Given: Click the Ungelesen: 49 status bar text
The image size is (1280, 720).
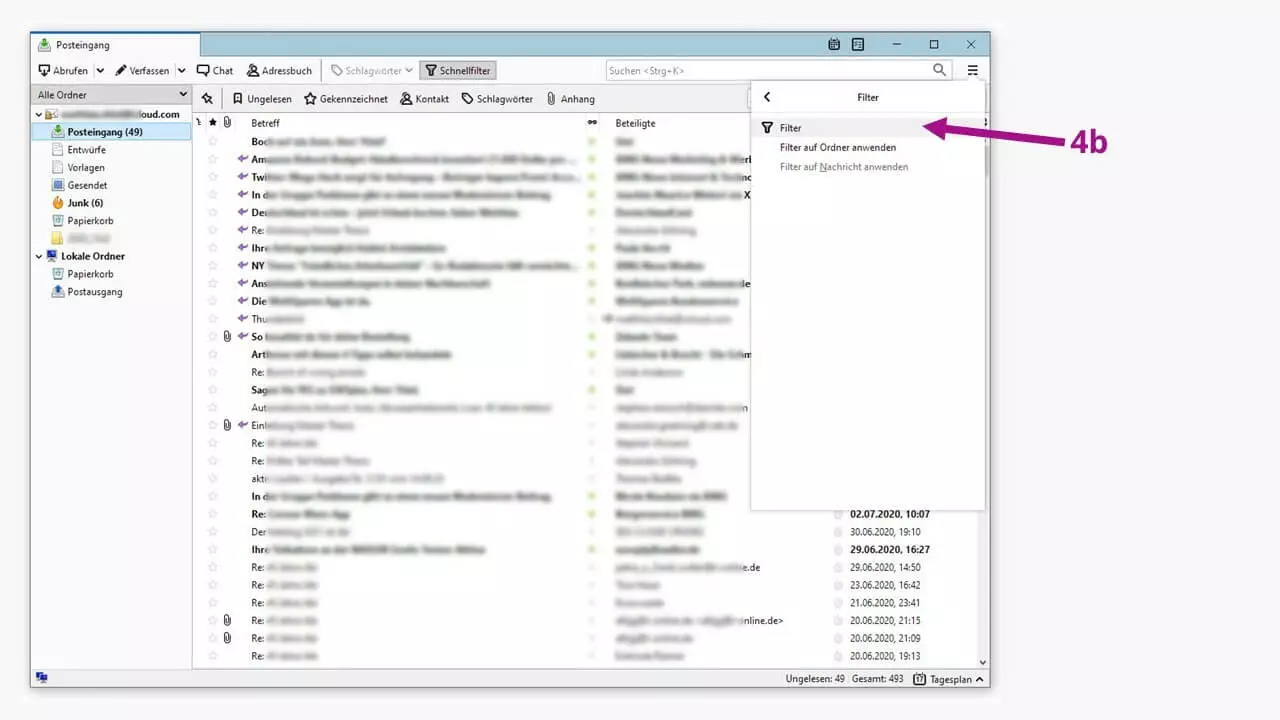Looking at the screenshot, I should pyautogui.click(x=815, y=679).
